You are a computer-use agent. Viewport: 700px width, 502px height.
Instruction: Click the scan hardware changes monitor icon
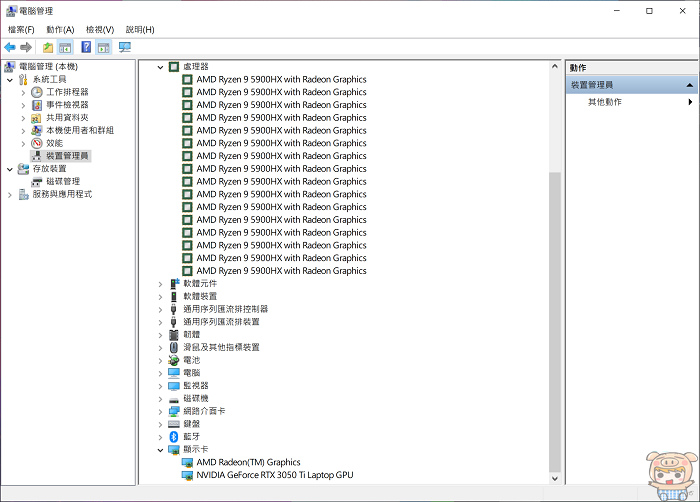pyautogui.click(x=125, y=47)
